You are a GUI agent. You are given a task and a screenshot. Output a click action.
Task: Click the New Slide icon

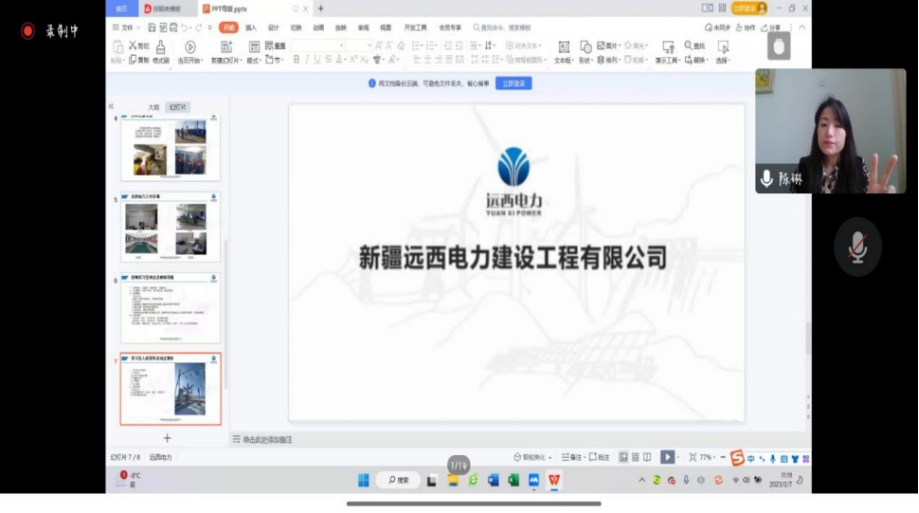(226, 47)
